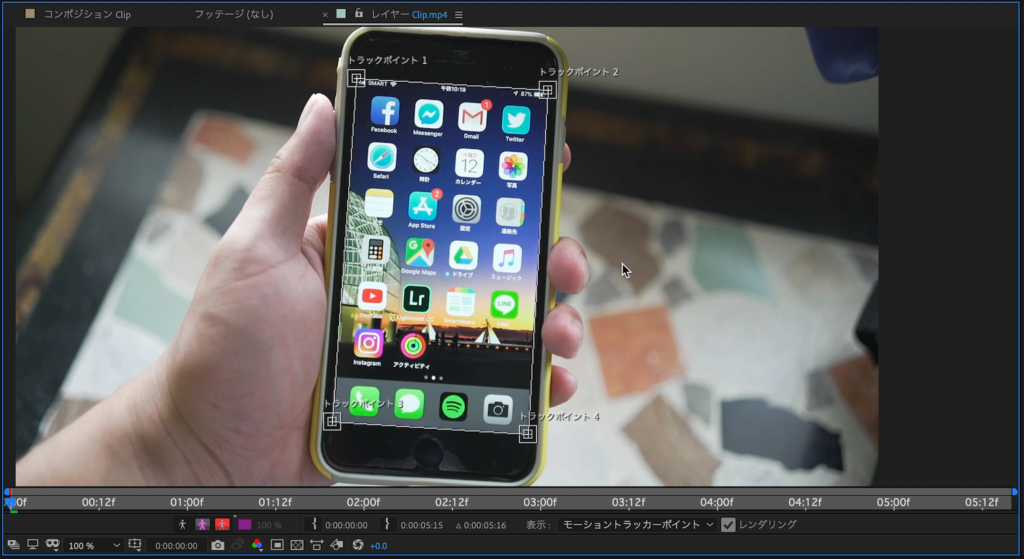The image size is (1024, 559).
Task: Toggle the alpha boundary magenta figure icon
Action: click(x=202, y=524)
